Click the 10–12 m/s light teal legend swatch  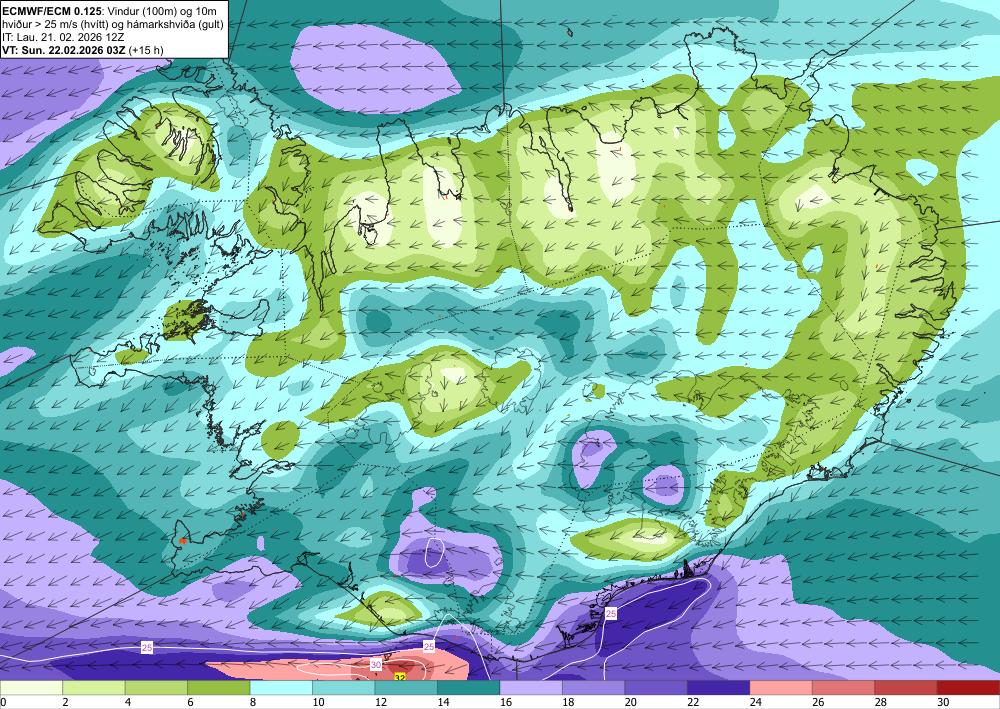[x=344, y=687]
